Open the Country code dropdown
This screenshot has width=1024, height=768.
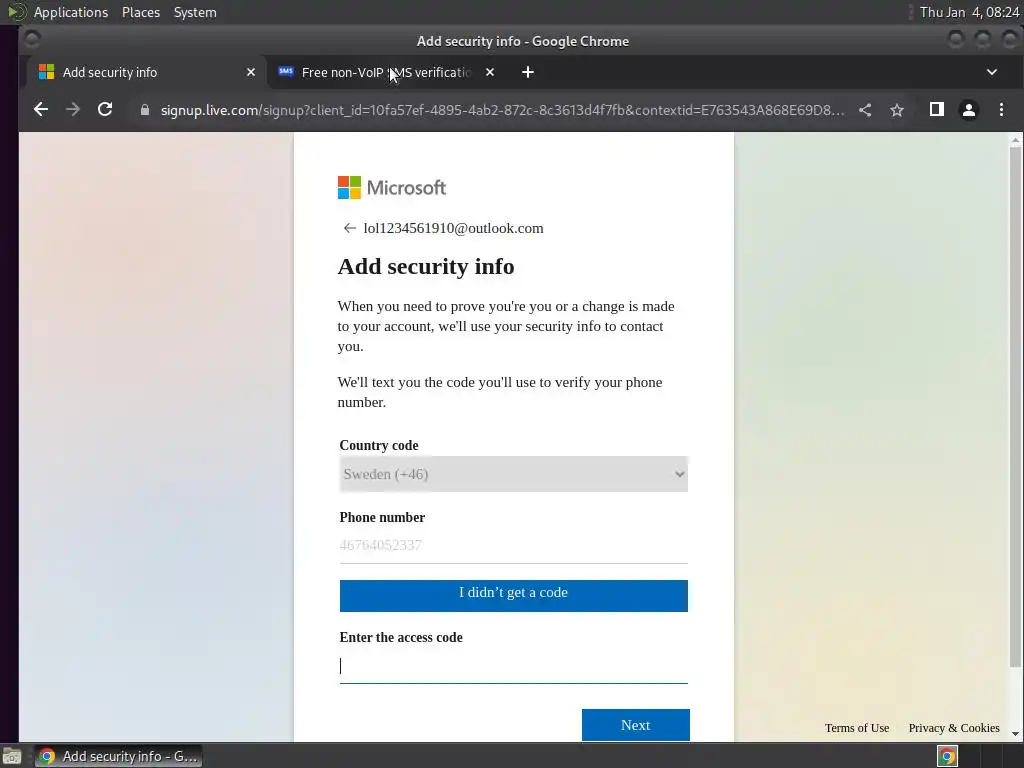pos(513,474)
